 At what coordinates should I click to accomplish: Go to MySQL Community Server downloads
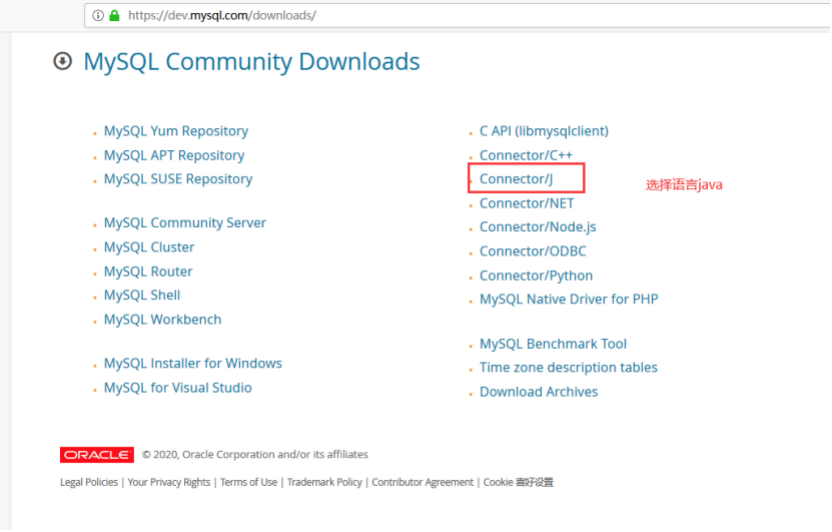[x=185, y=223]
